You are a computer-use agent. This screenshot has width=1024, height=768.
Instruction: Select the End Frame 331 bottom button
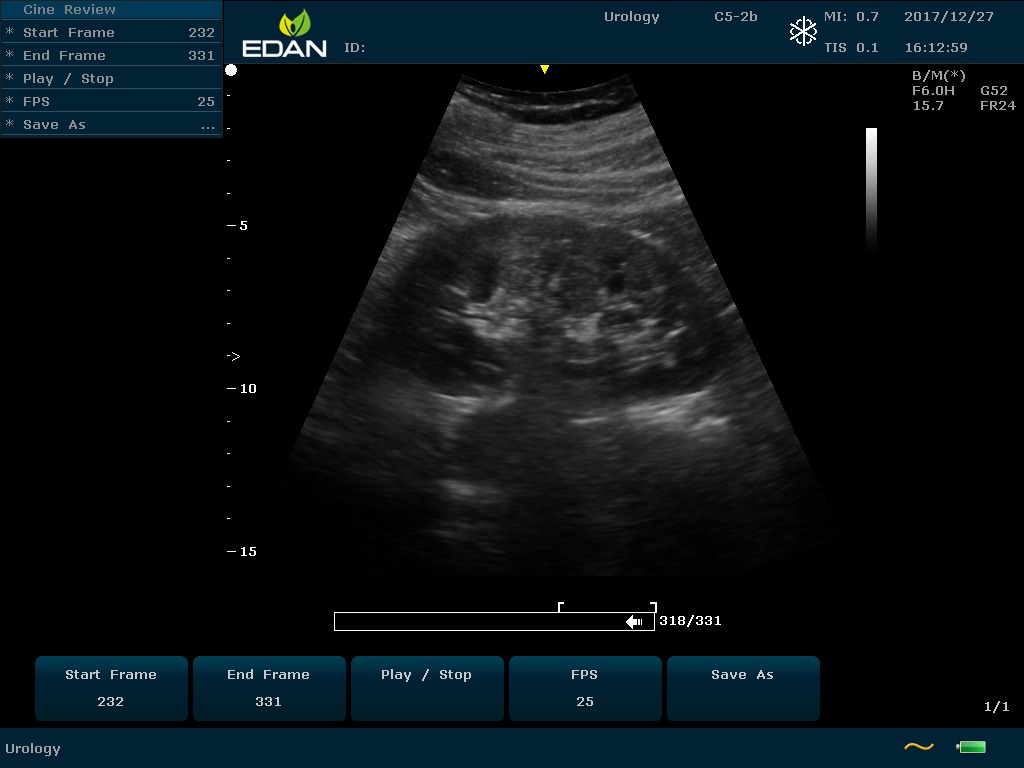tap(268, 688)
